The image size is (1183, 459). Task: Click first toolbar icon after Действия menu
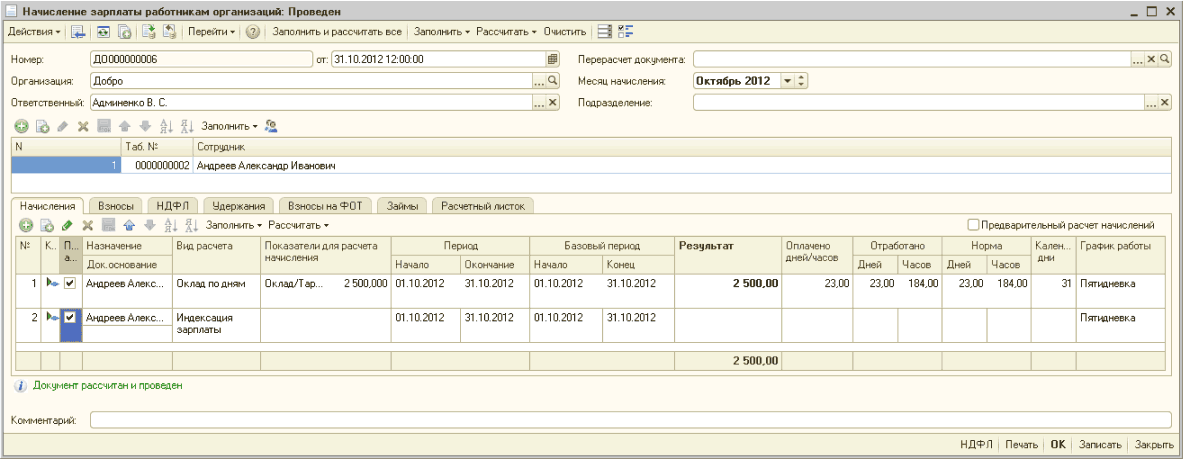[78, 32]
